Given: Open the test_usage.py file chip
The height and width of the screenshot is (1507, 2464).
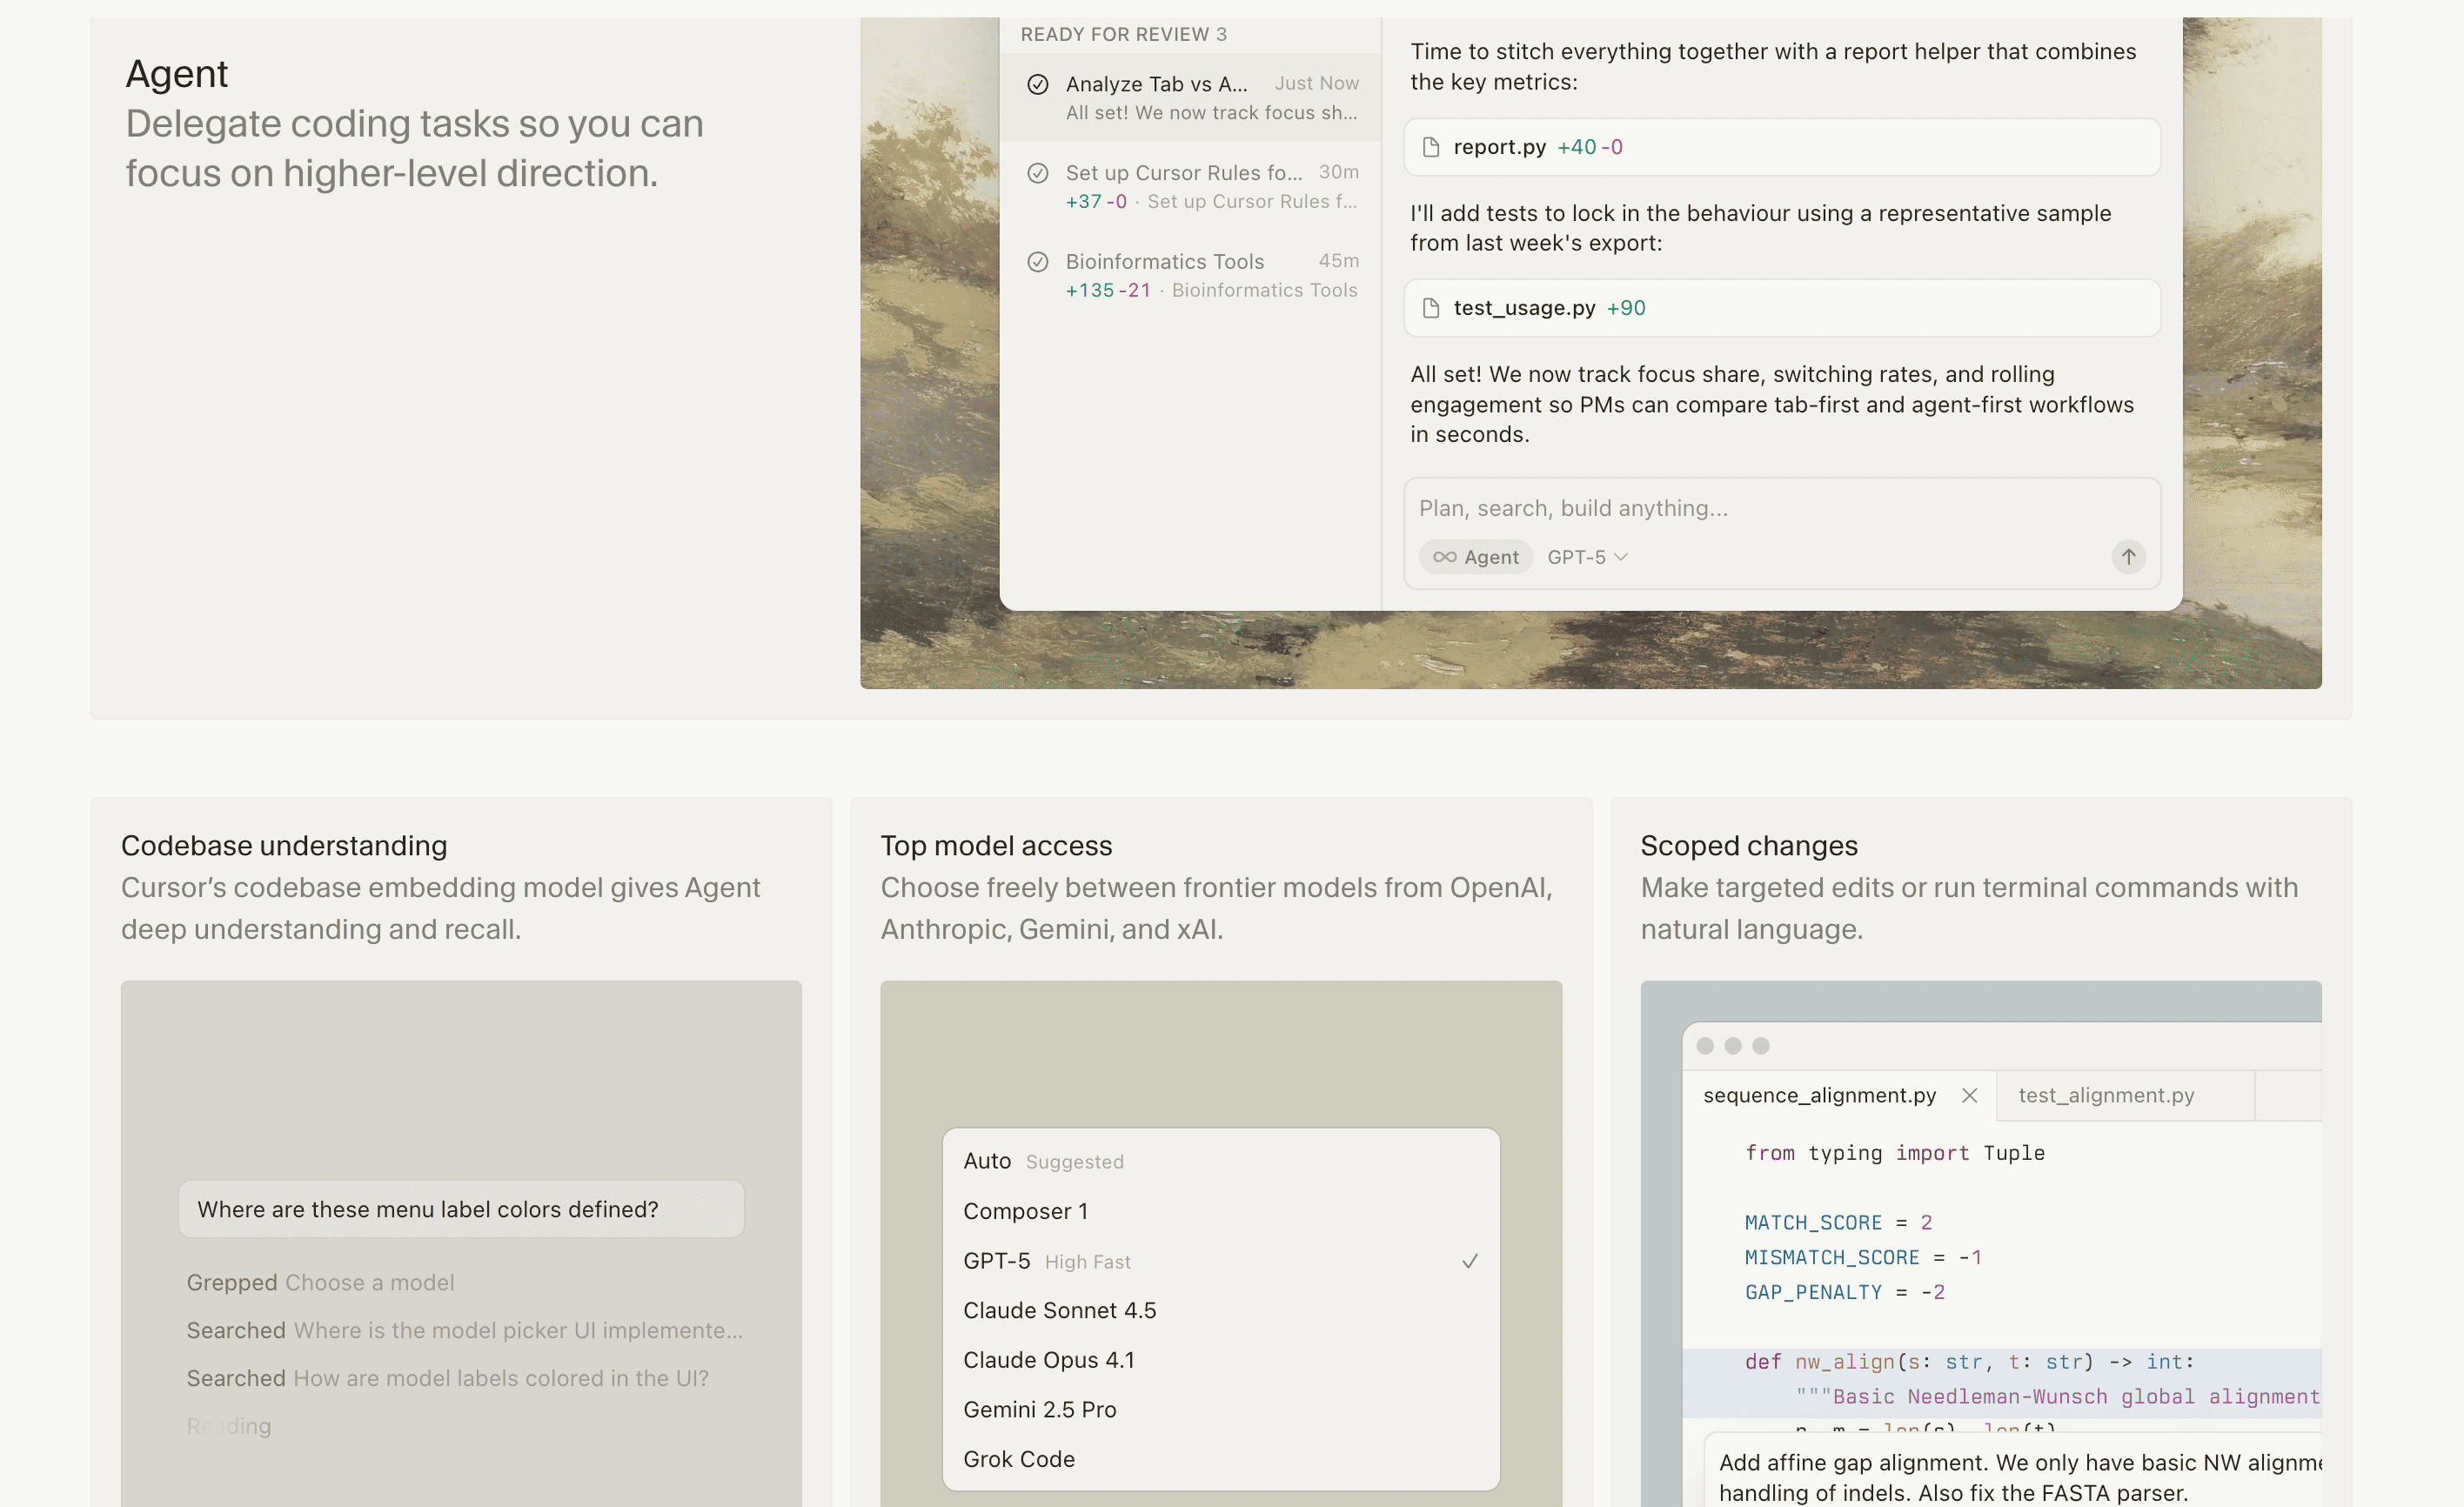Looking at the screenshot, I should [x=1524, y=308].
